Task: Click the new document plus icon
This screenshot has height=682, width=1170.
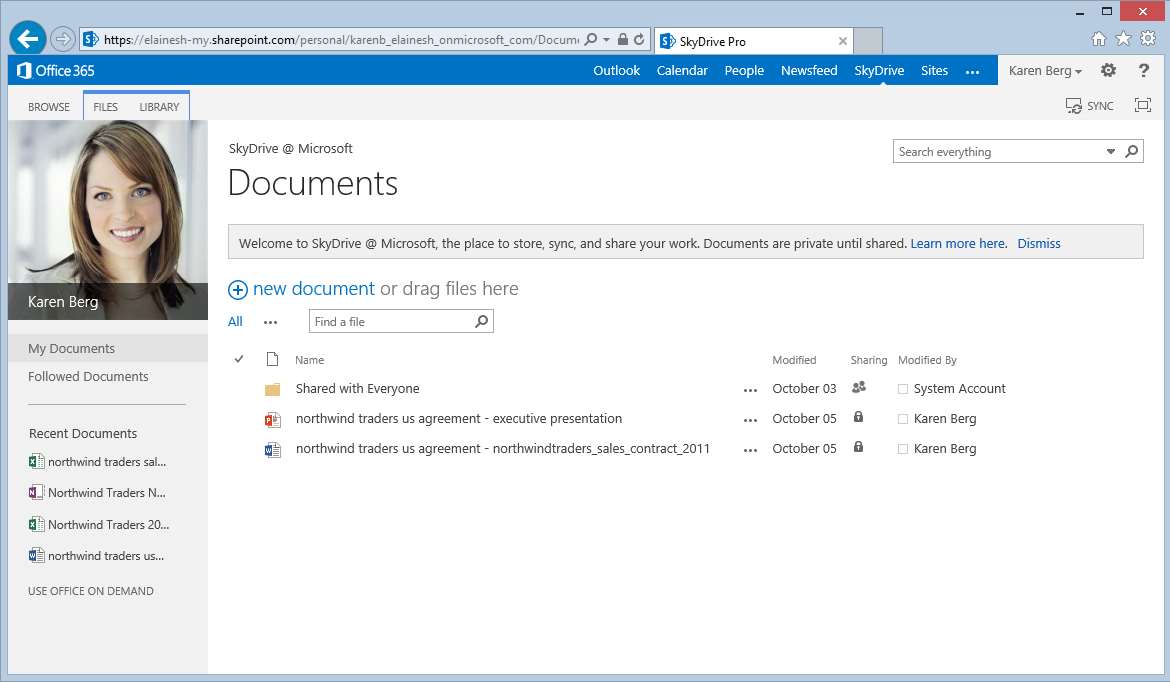Action: pyautogui.click(x=237, y=290)
